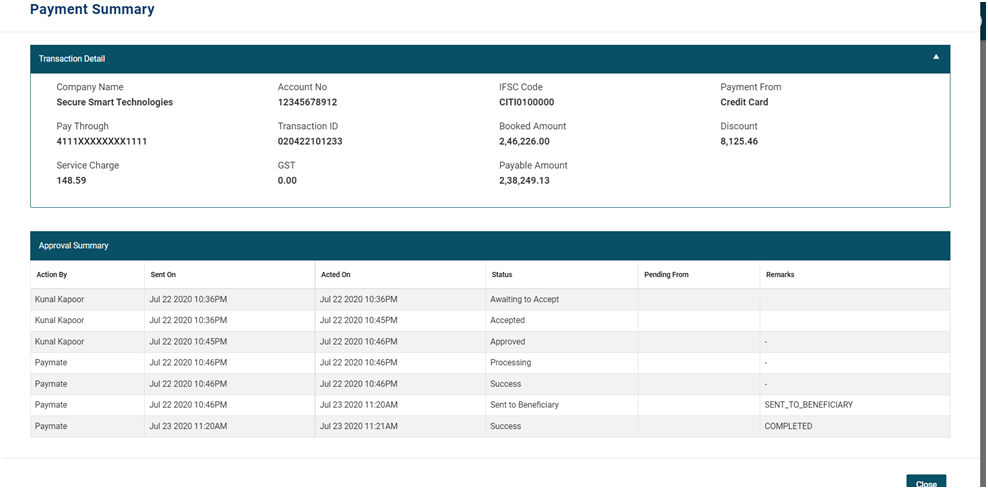The image size is (988, 489).
Task: Click Kunal Kapoor in the Accepted row
Action: 59,320
